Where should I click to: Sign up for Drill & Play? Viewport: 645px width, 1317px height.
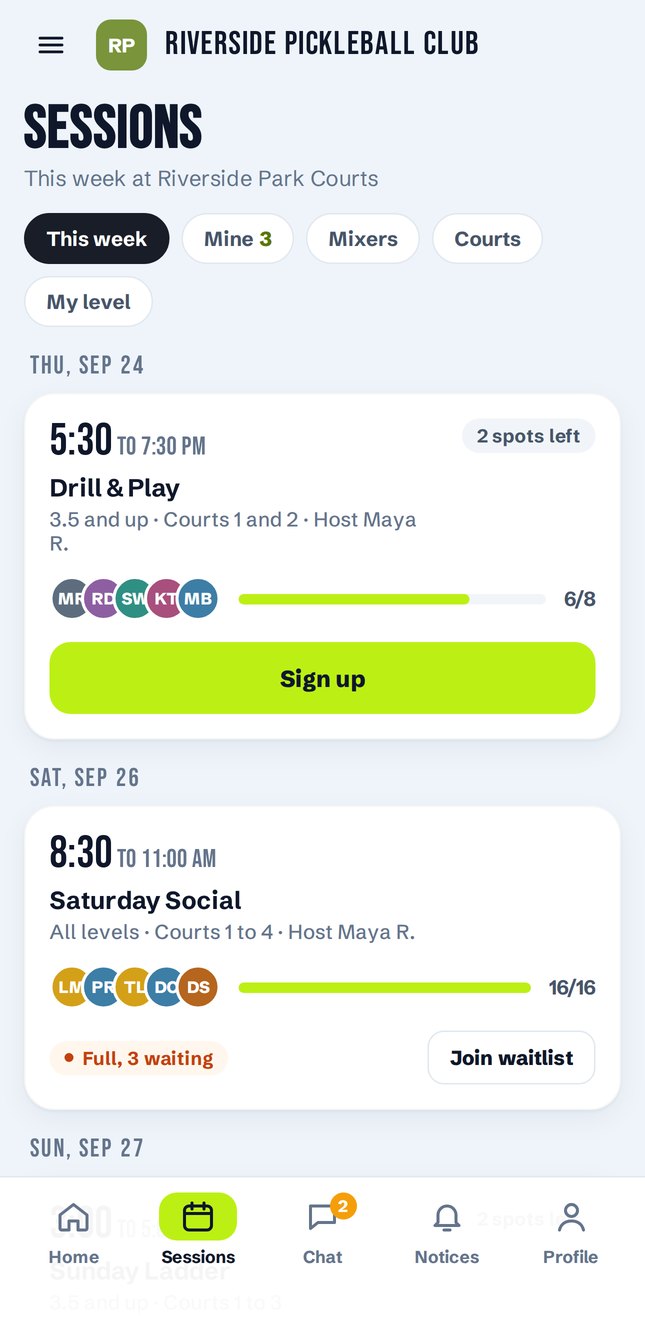(322, 678)
